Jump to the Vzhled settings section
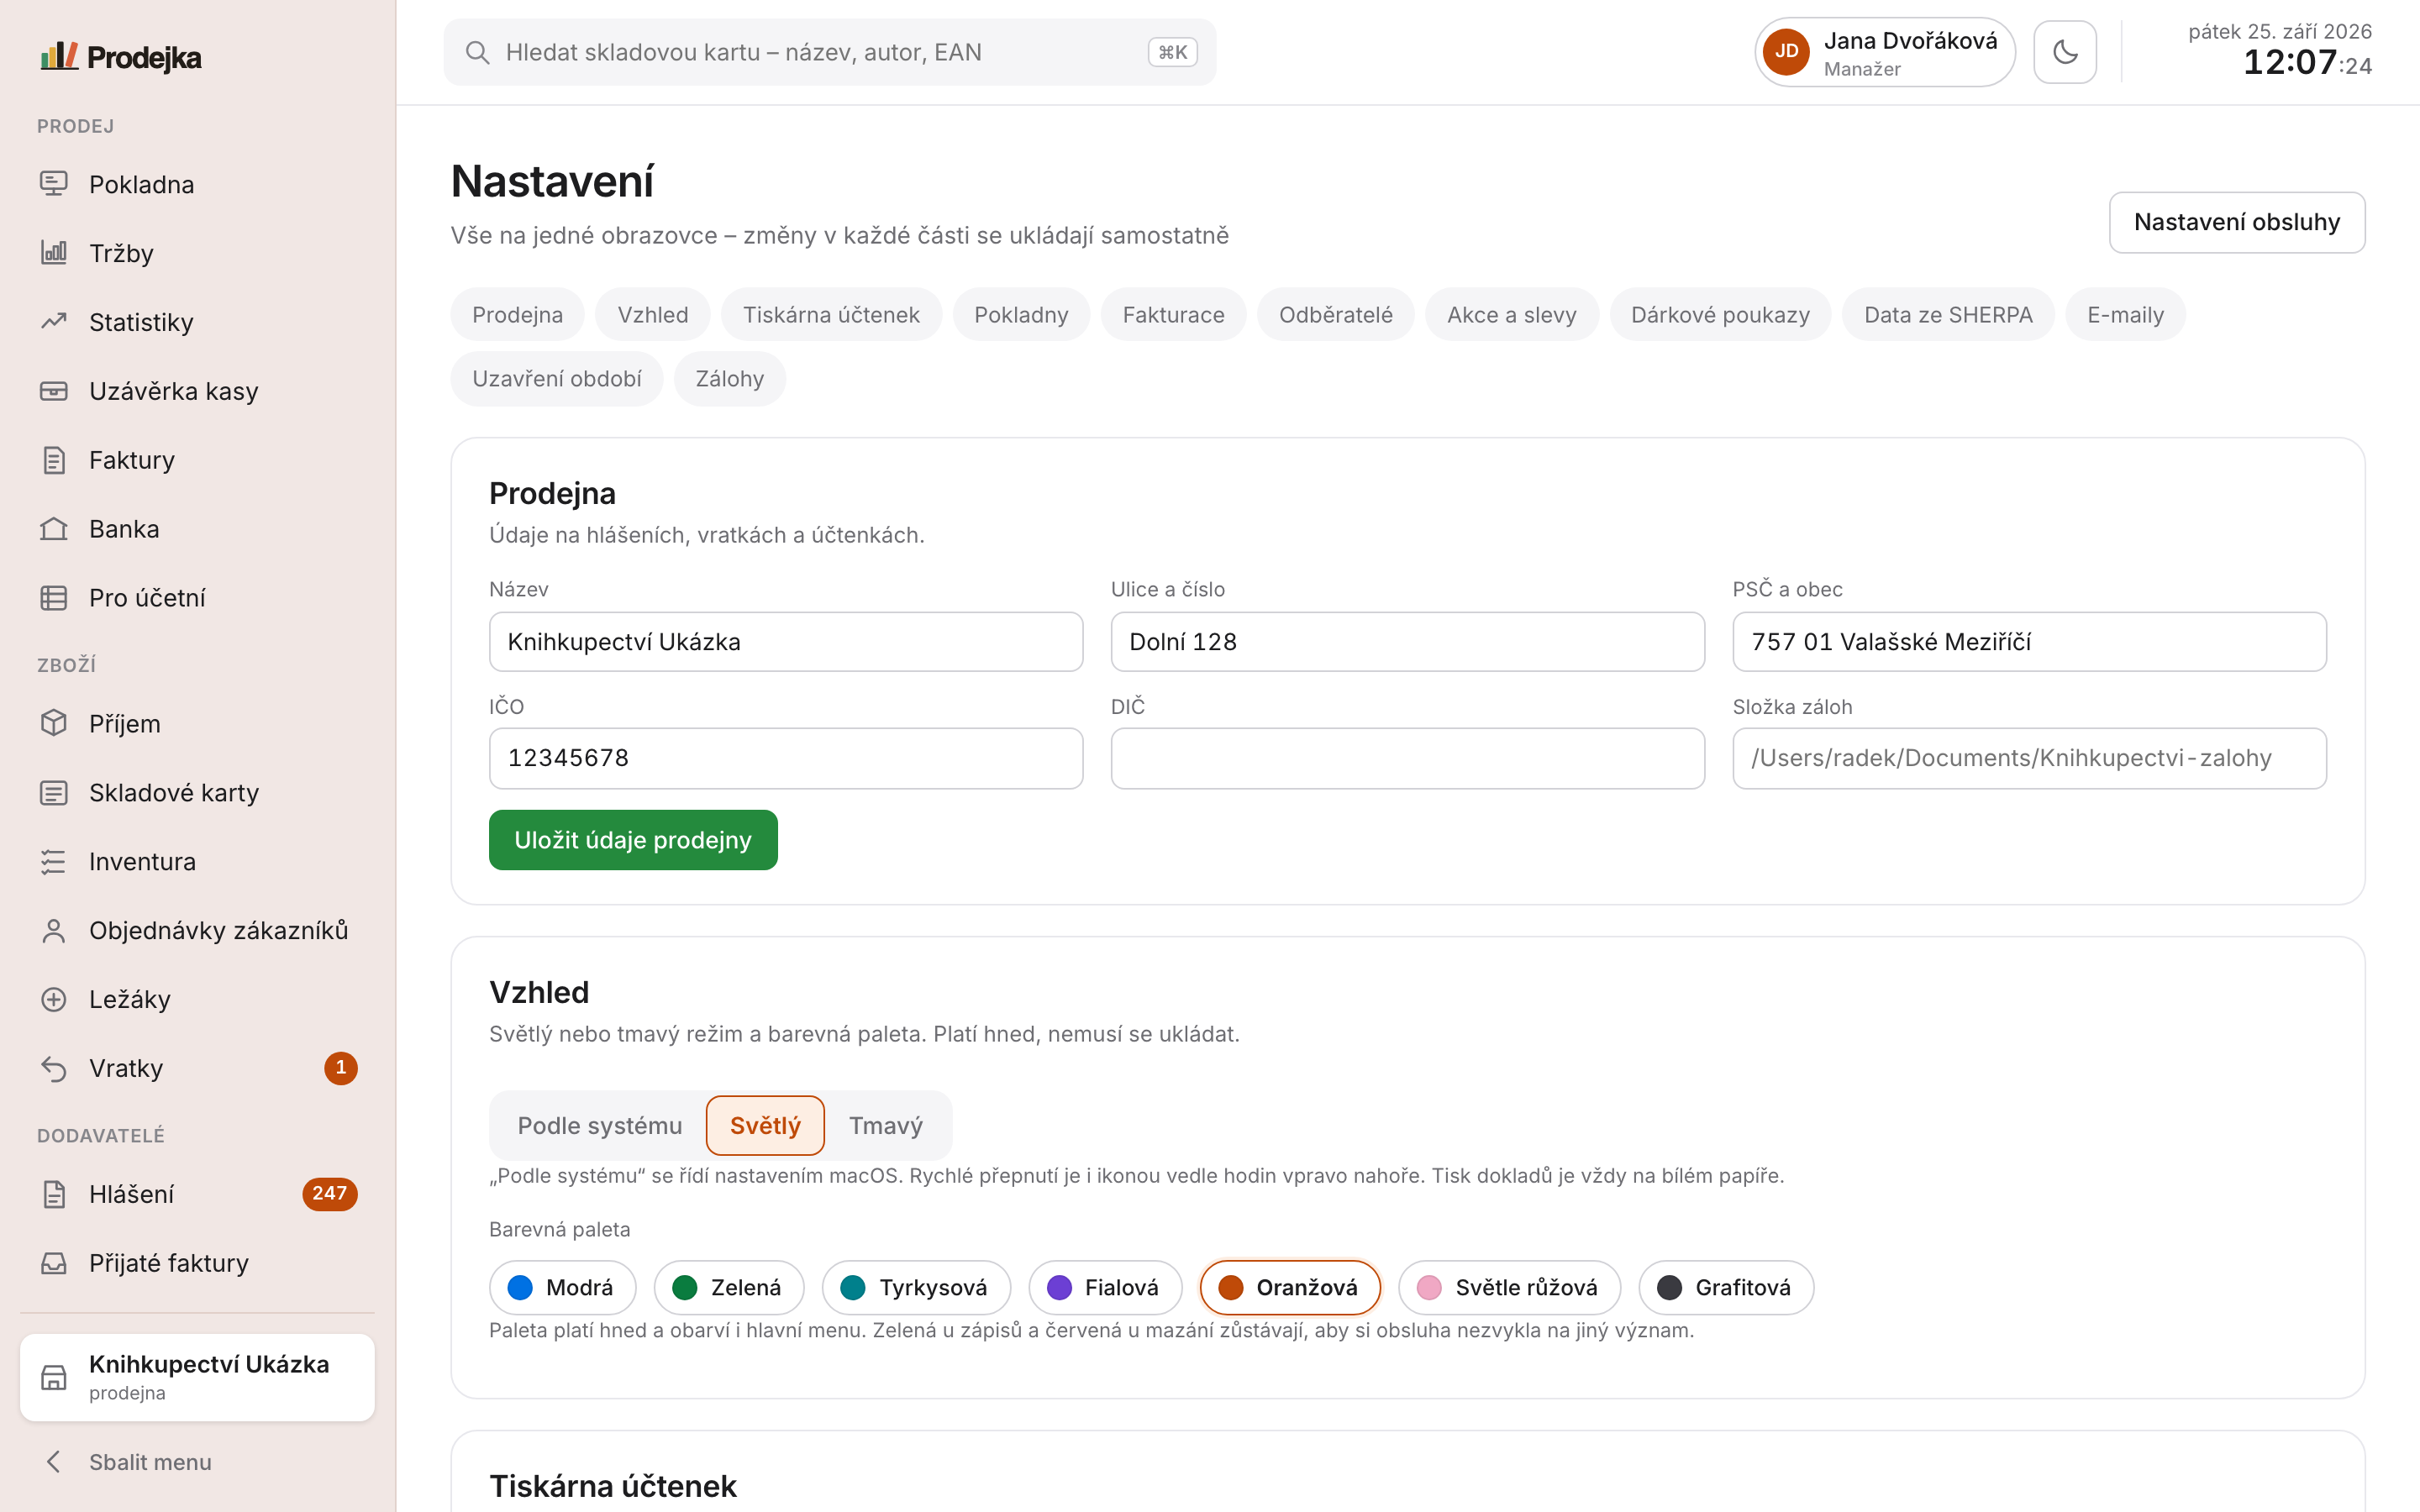The width and height of the screenshot is (2420, 1512). click(x=652, y=315)
